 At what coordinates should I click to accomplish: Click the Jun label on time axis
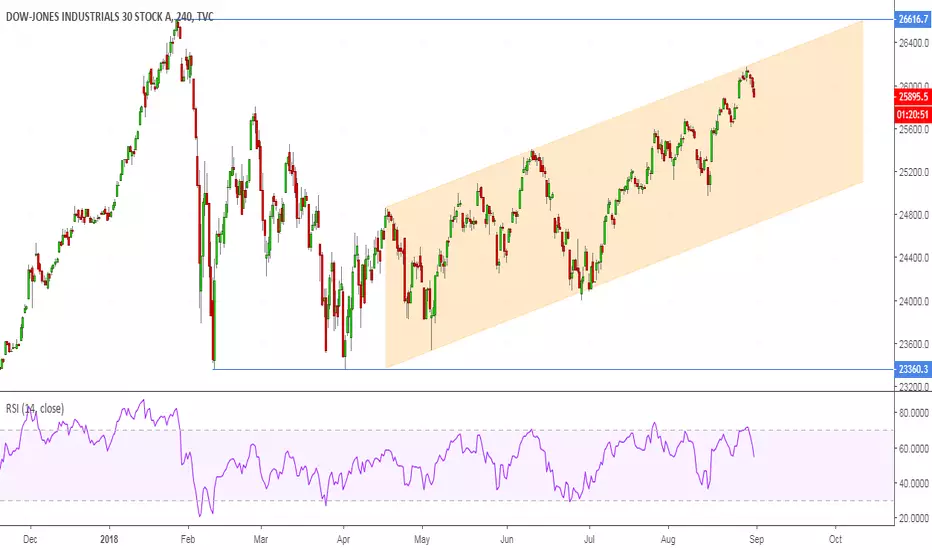click(x=506, y=539)
